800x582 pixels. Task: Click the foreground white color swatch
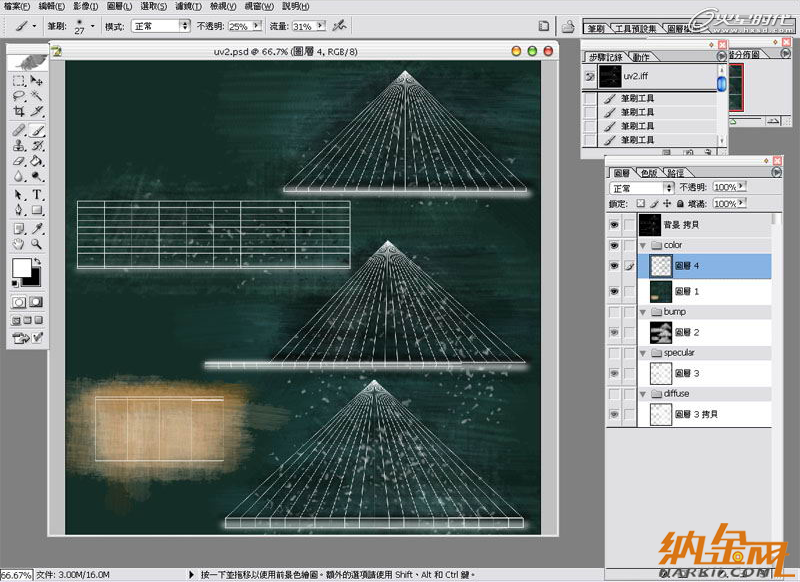[20, 268]
